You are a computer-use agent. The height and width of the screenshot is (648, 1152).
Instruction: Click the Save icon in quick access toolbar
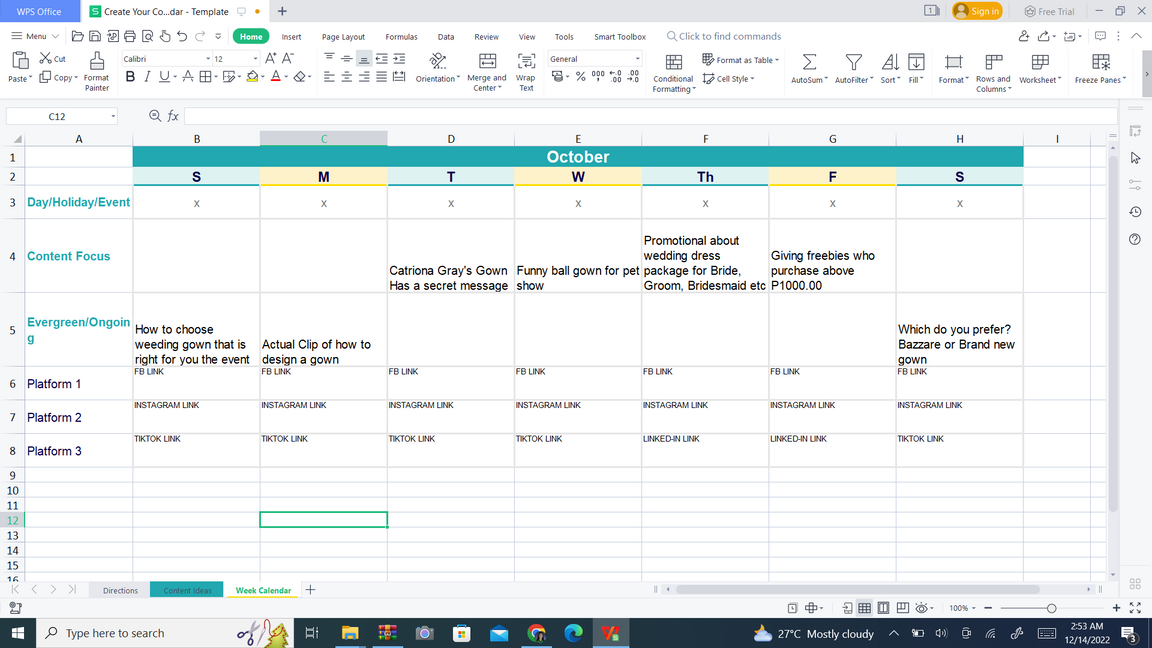[x=95, y=36]
